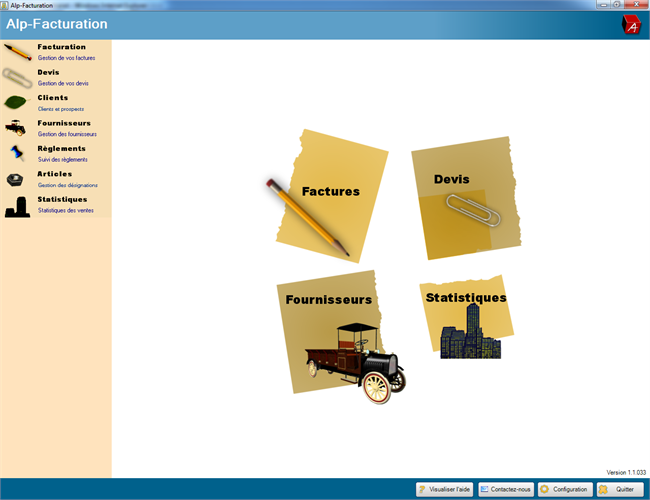This screenshot has width=650, height=500.
Task: Select the 'Clients et prospects' sidebar link
Action: point(61,109)
